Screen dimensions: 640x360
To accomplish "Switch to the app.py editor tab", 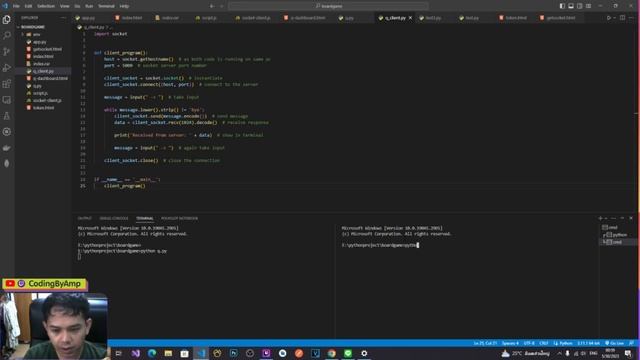I will click(x=88, y=18).
